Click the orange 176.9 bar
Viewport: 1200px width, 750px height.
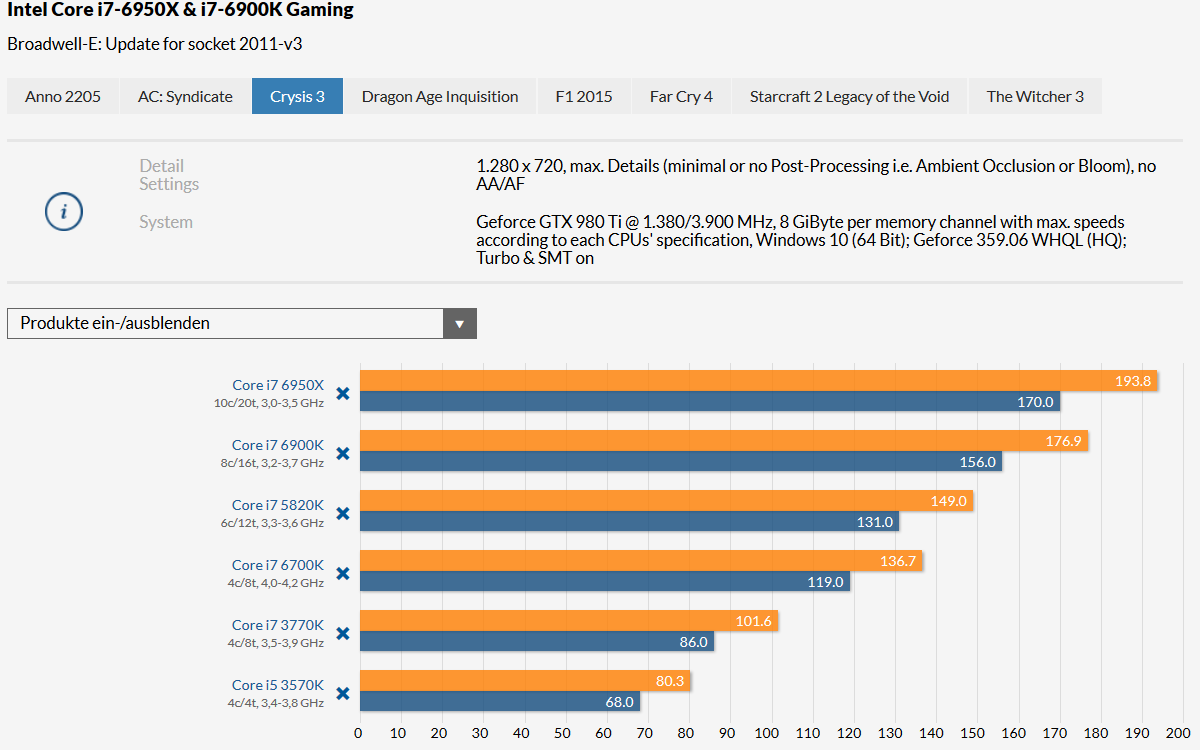(724, 441)
